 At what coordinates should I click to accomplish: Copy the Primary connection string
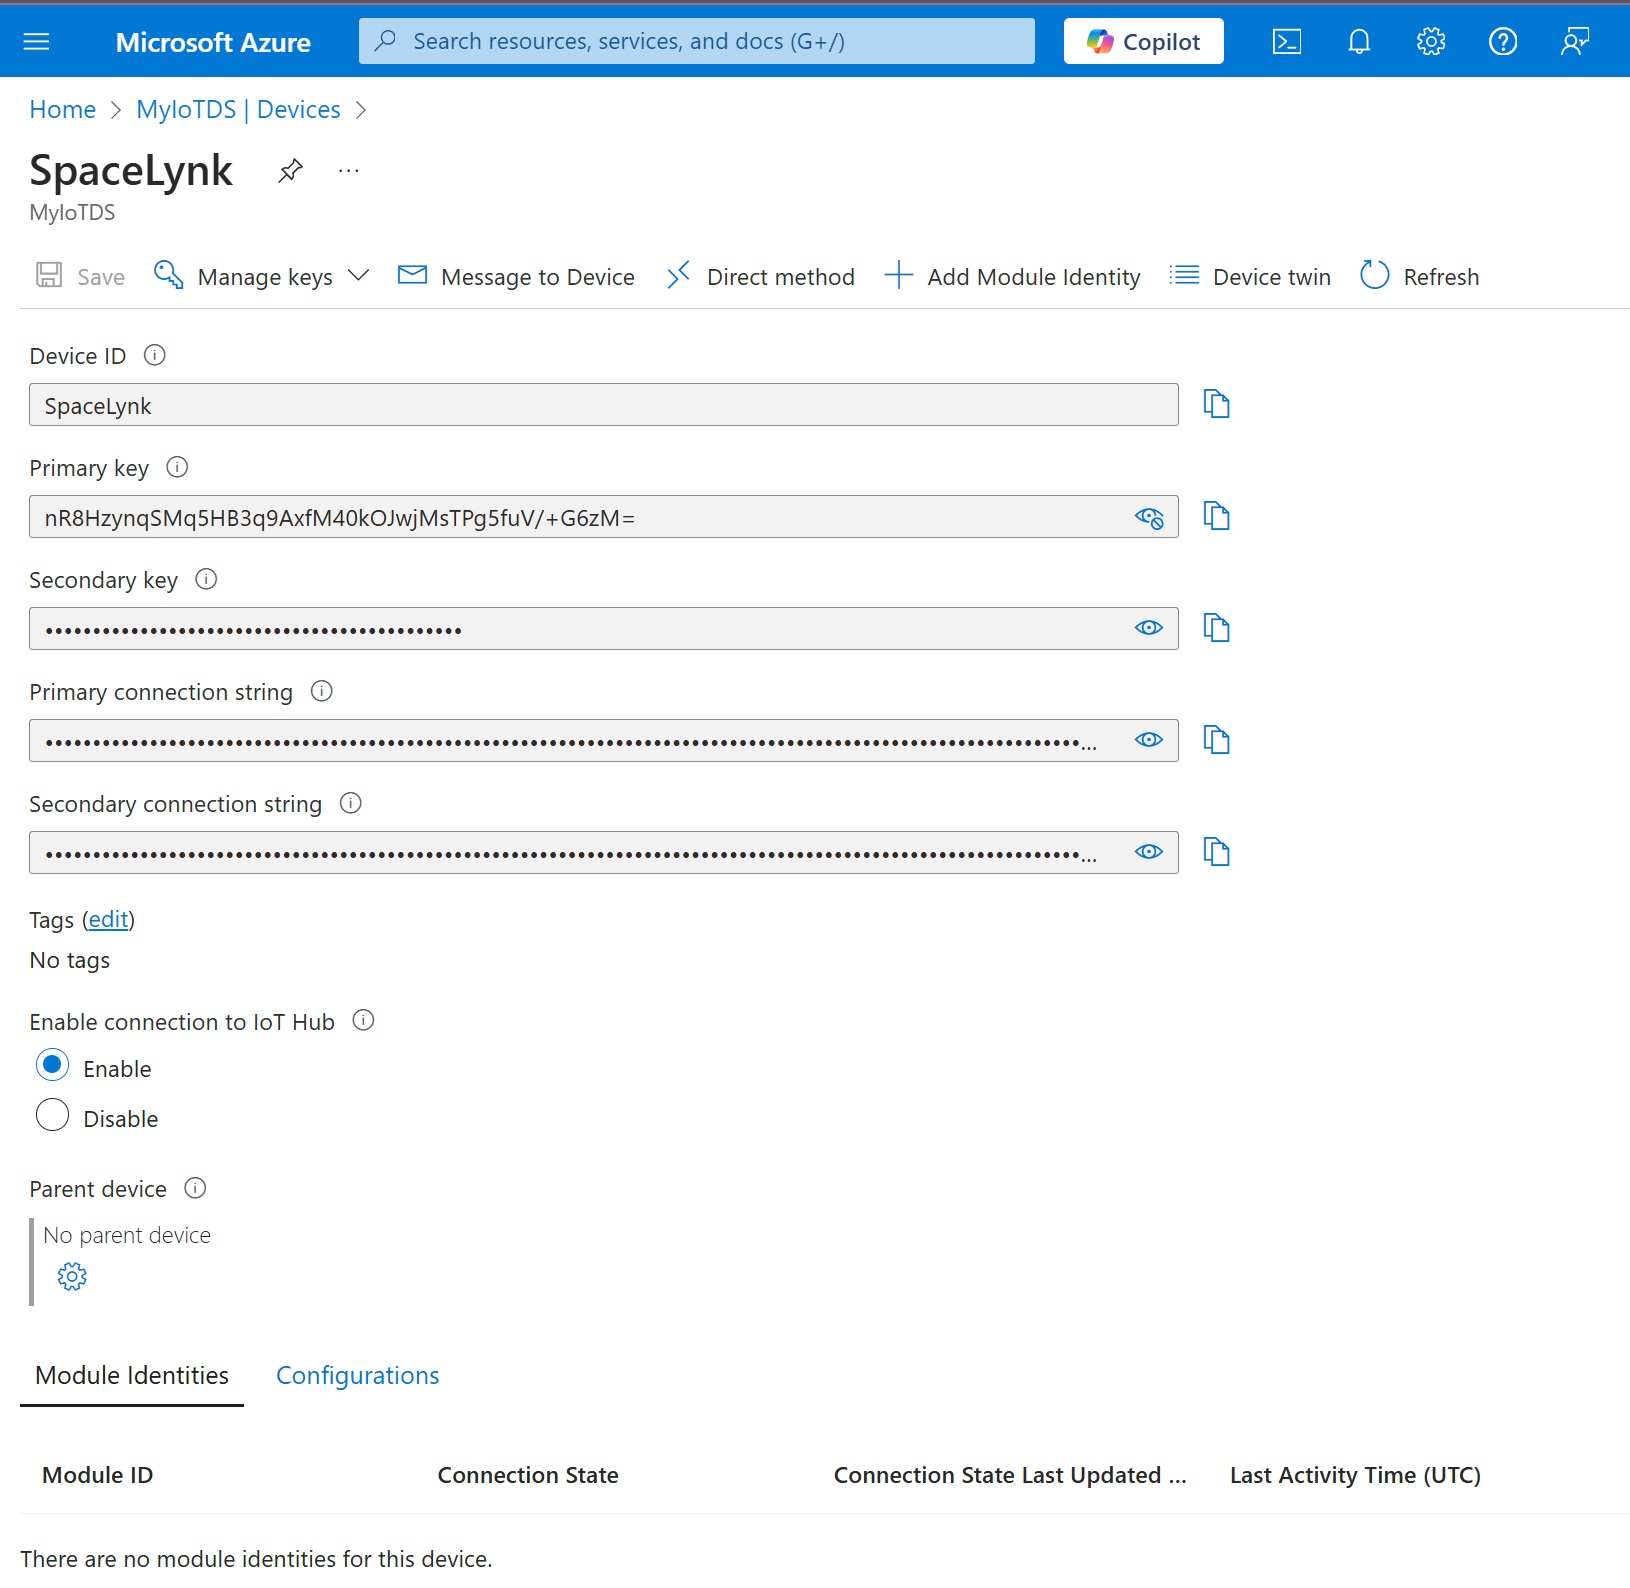coord(1216,740)
